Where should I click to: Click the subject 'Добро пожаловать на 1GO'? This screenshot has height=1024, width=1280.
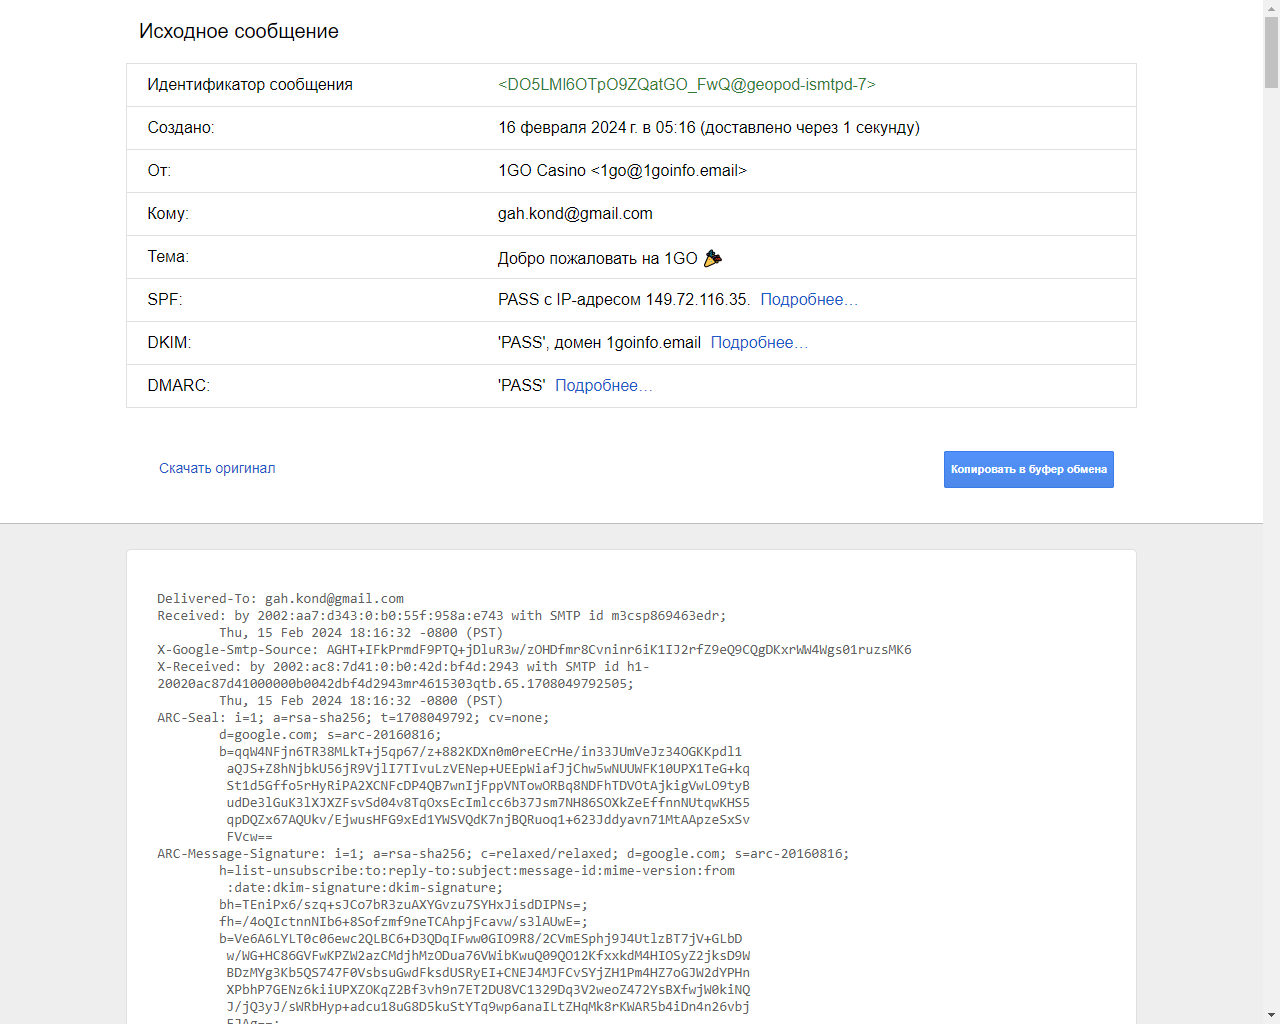[x=598, y=258]
